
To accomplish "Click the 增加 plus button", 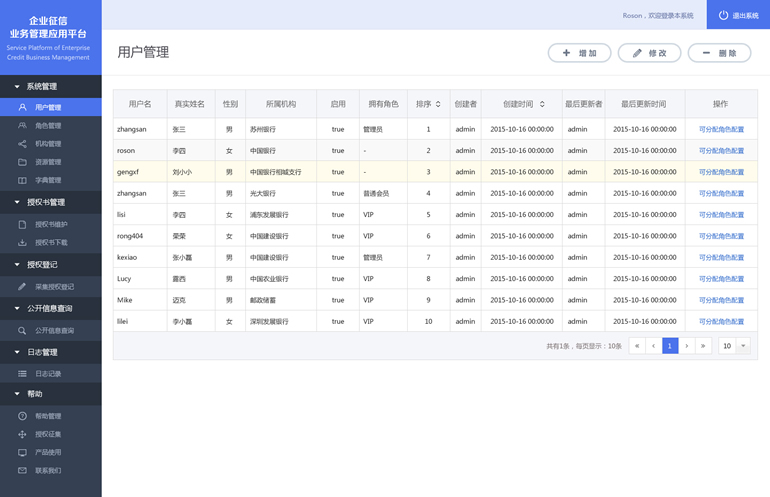I will click(579, 53).
